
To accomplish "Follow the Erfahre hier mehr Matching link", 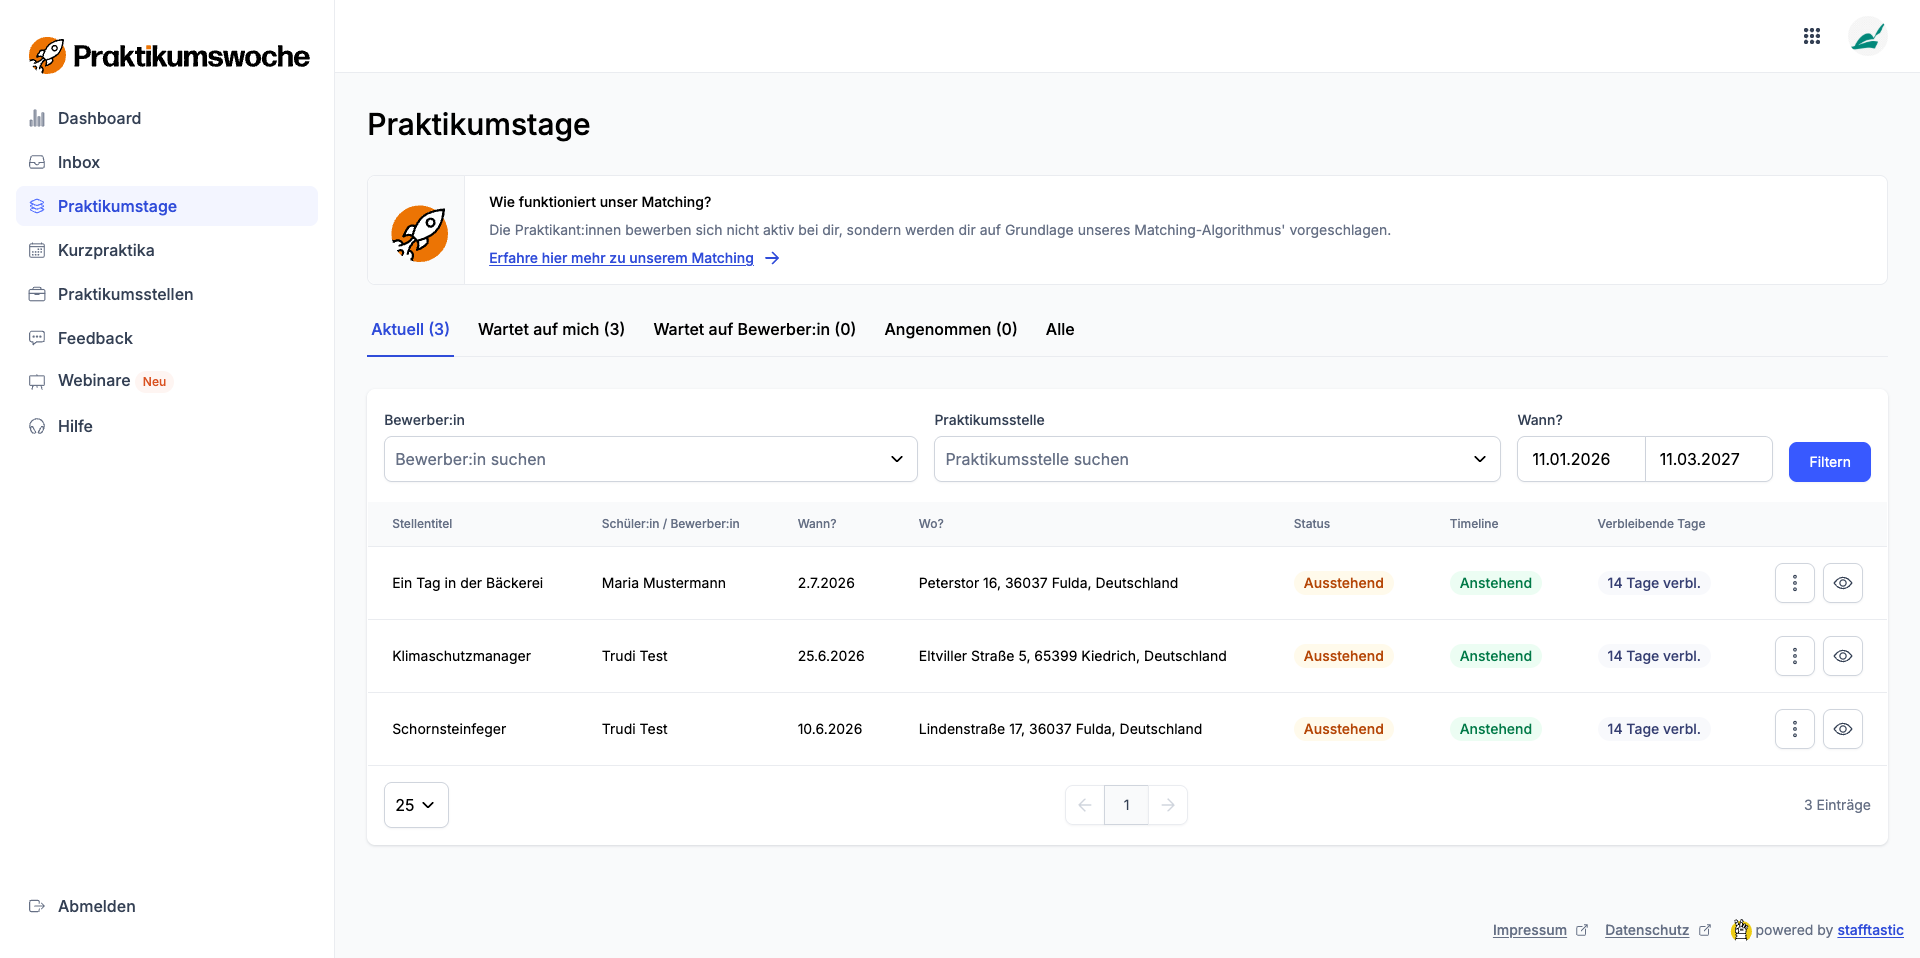I will click(621, 258).
